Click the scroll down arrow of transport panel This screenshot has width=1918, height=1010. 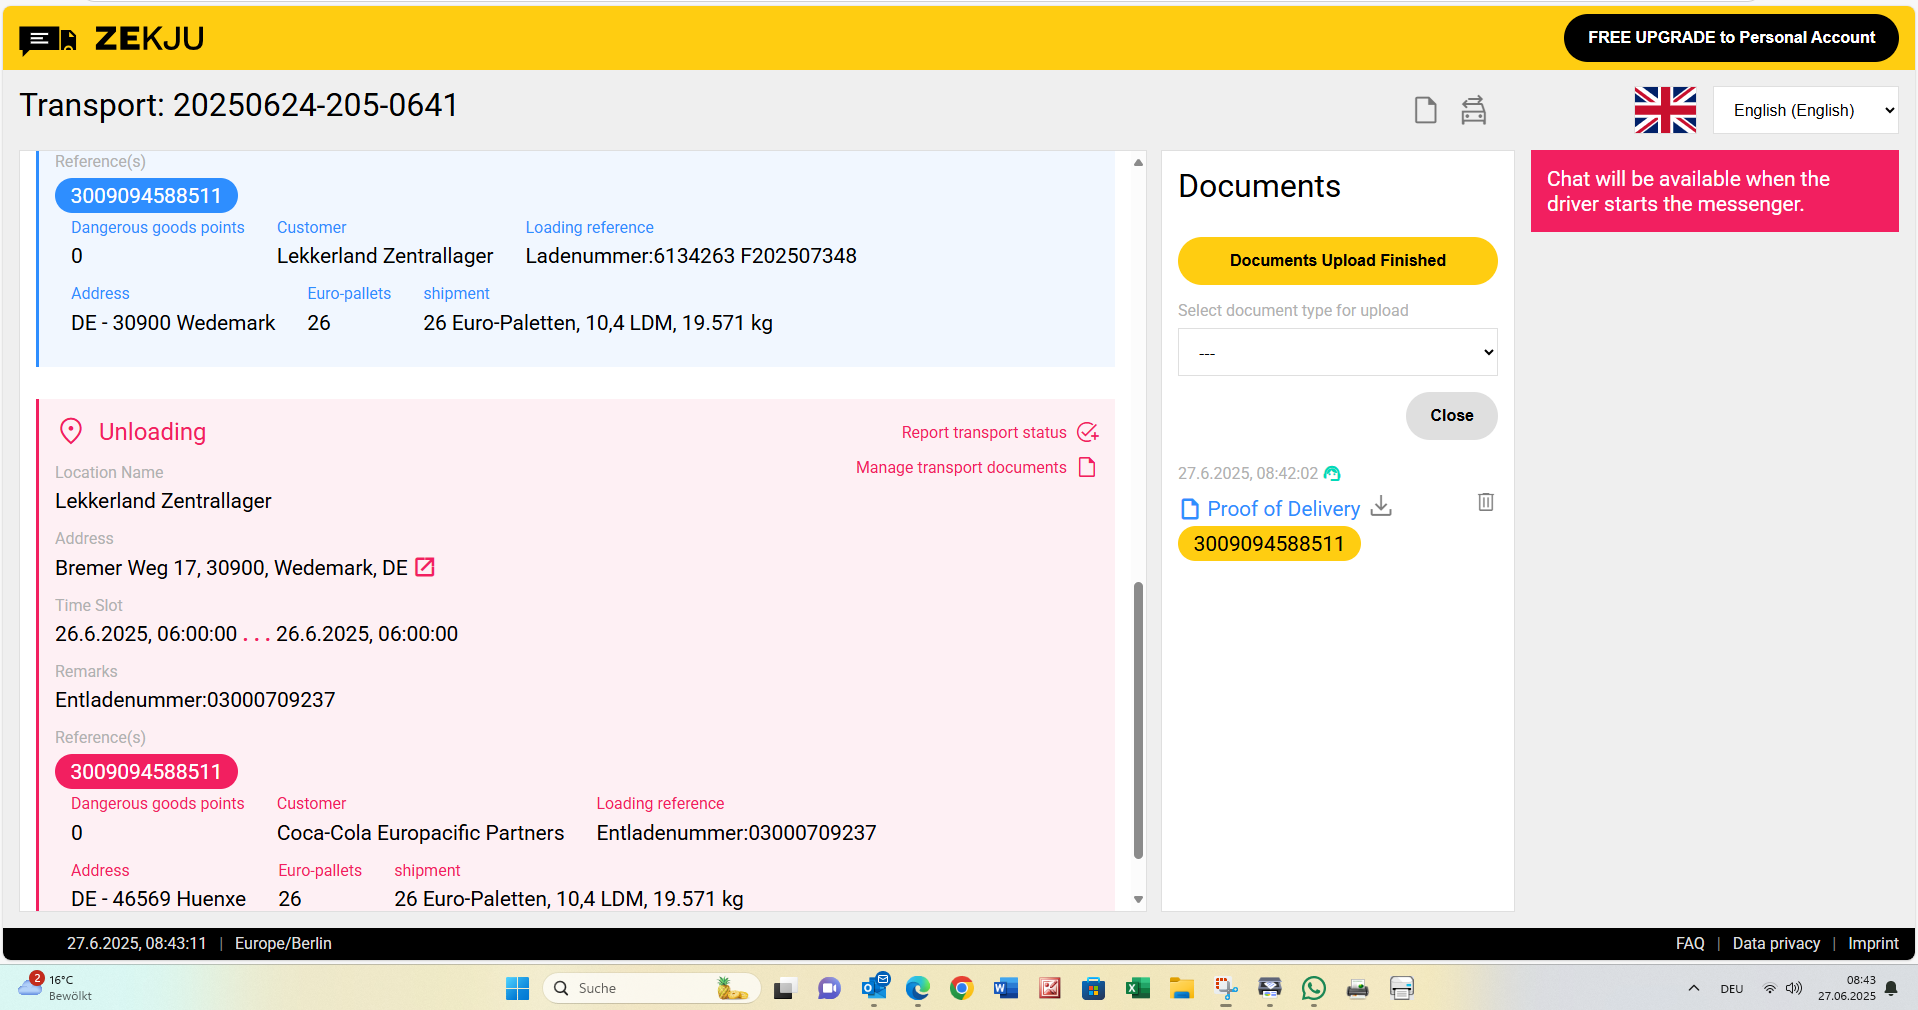point(1138,900)
